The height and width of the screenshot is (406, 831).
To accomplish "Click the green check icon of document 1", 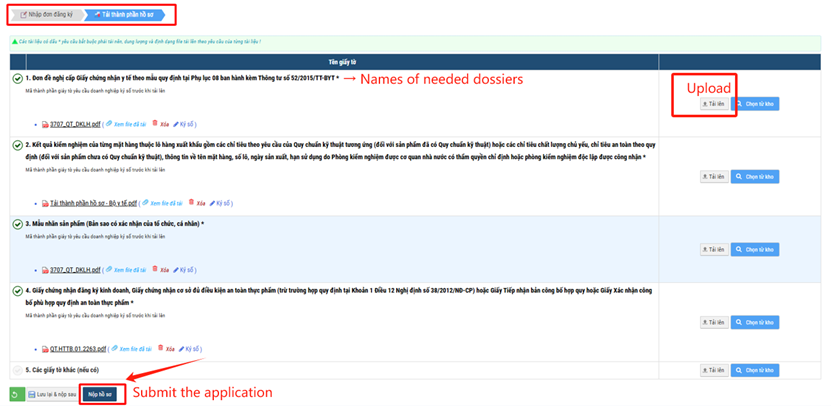I will 17,79.
